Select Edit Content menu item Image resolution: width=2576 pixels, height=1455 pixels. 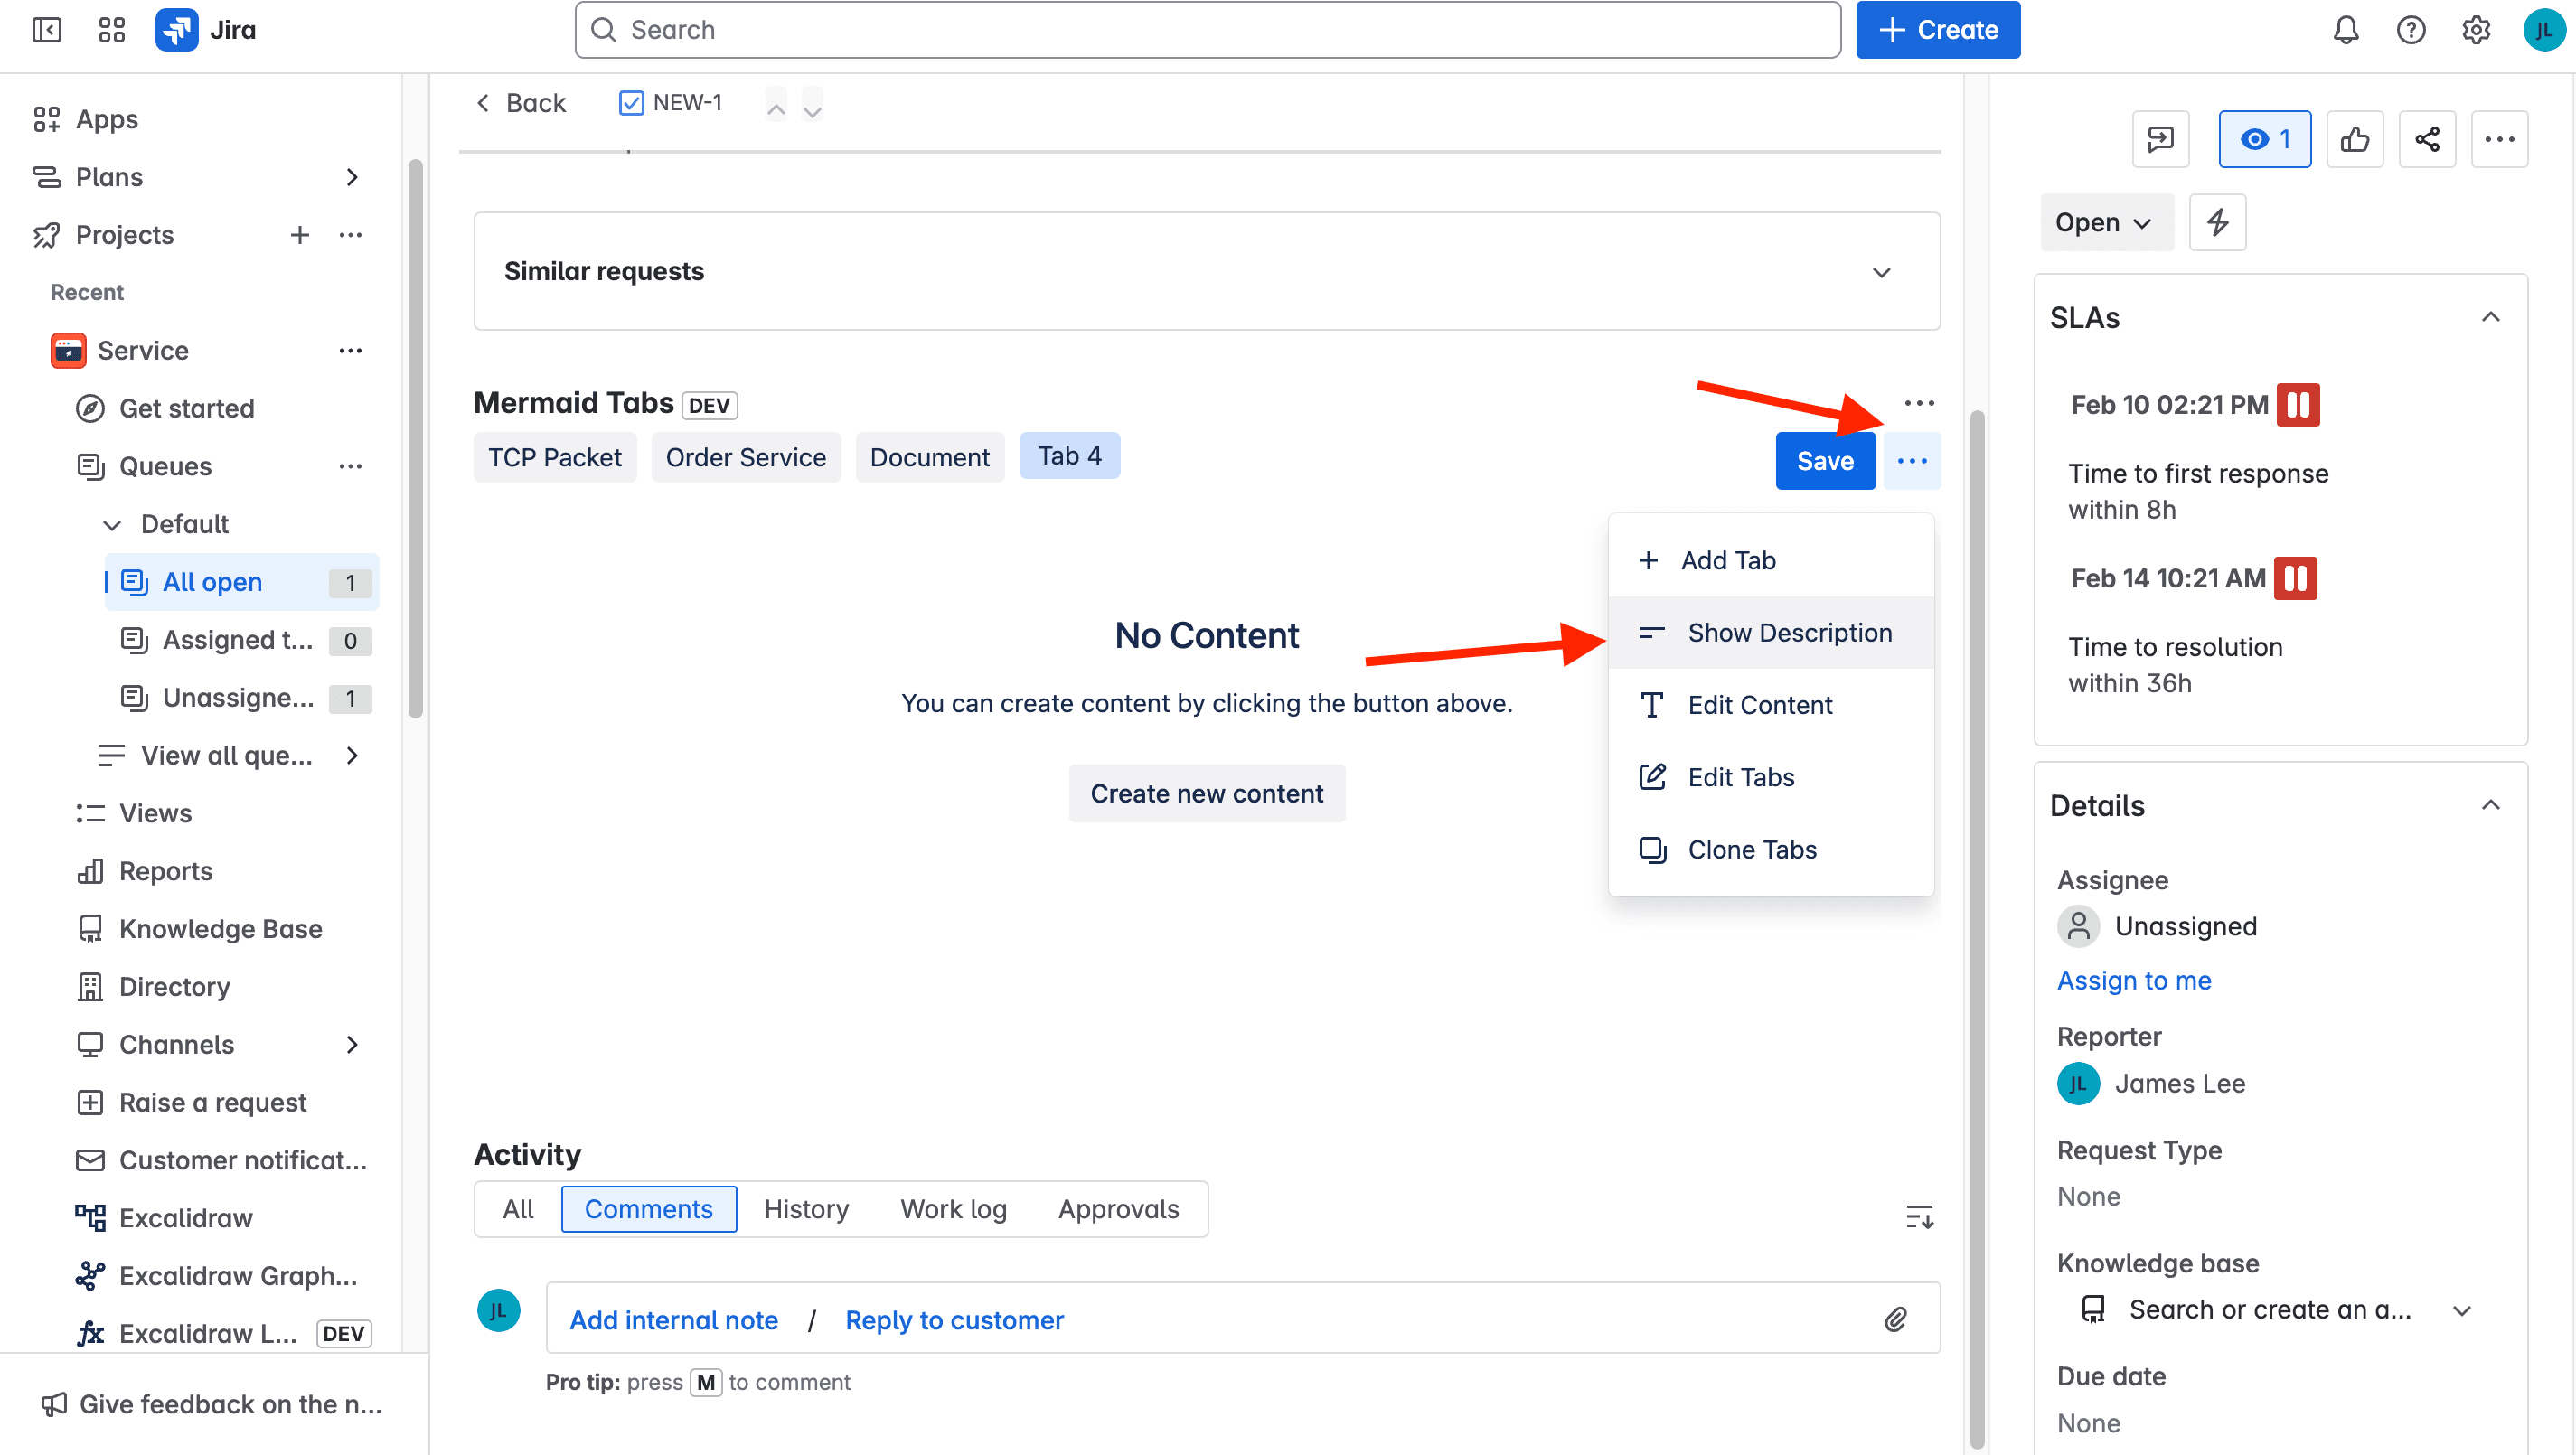pyautogui.click(x=1770, y=705)
